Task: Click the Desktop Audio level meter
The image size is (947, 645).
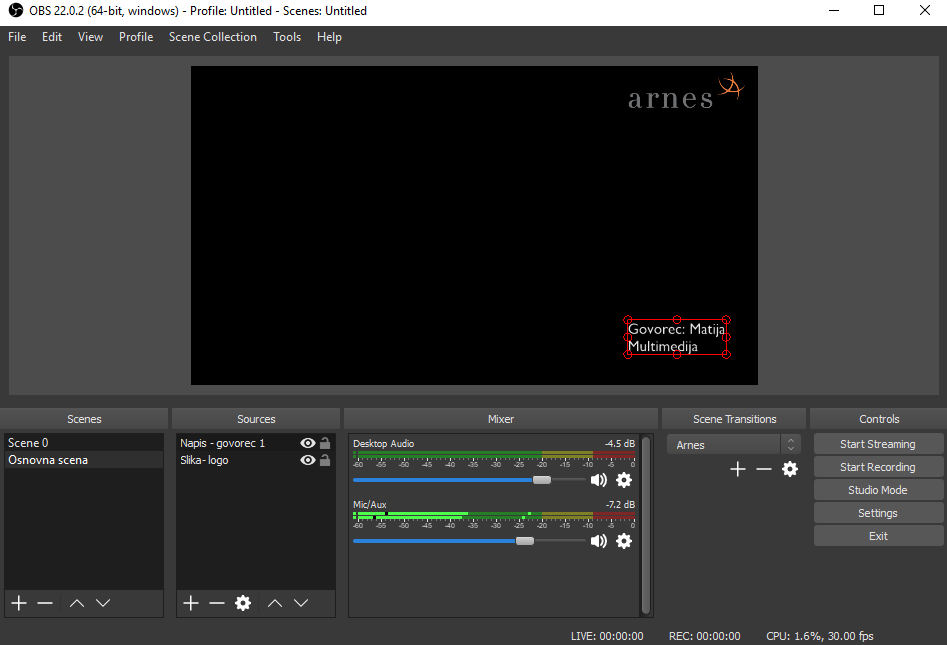Action: tap(494, 454)
